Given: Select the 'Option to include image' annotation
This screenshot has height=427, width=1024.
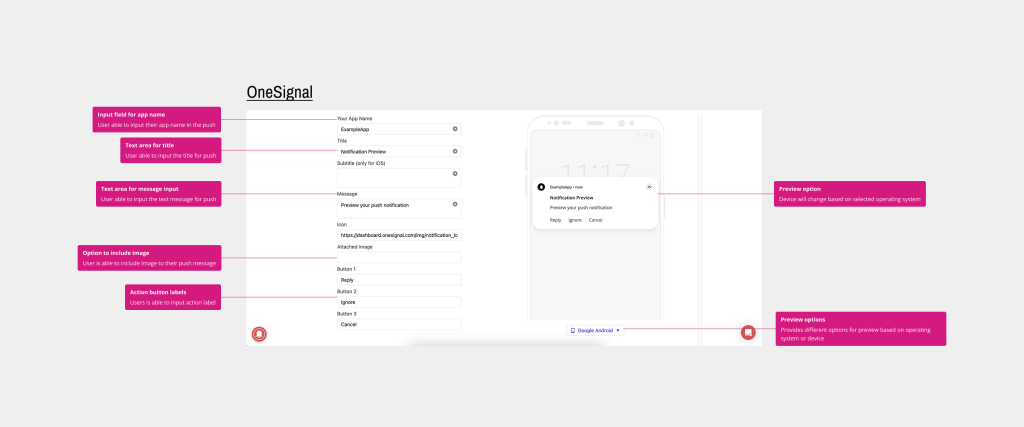Looking at the screenshot, I should point(148,258).
